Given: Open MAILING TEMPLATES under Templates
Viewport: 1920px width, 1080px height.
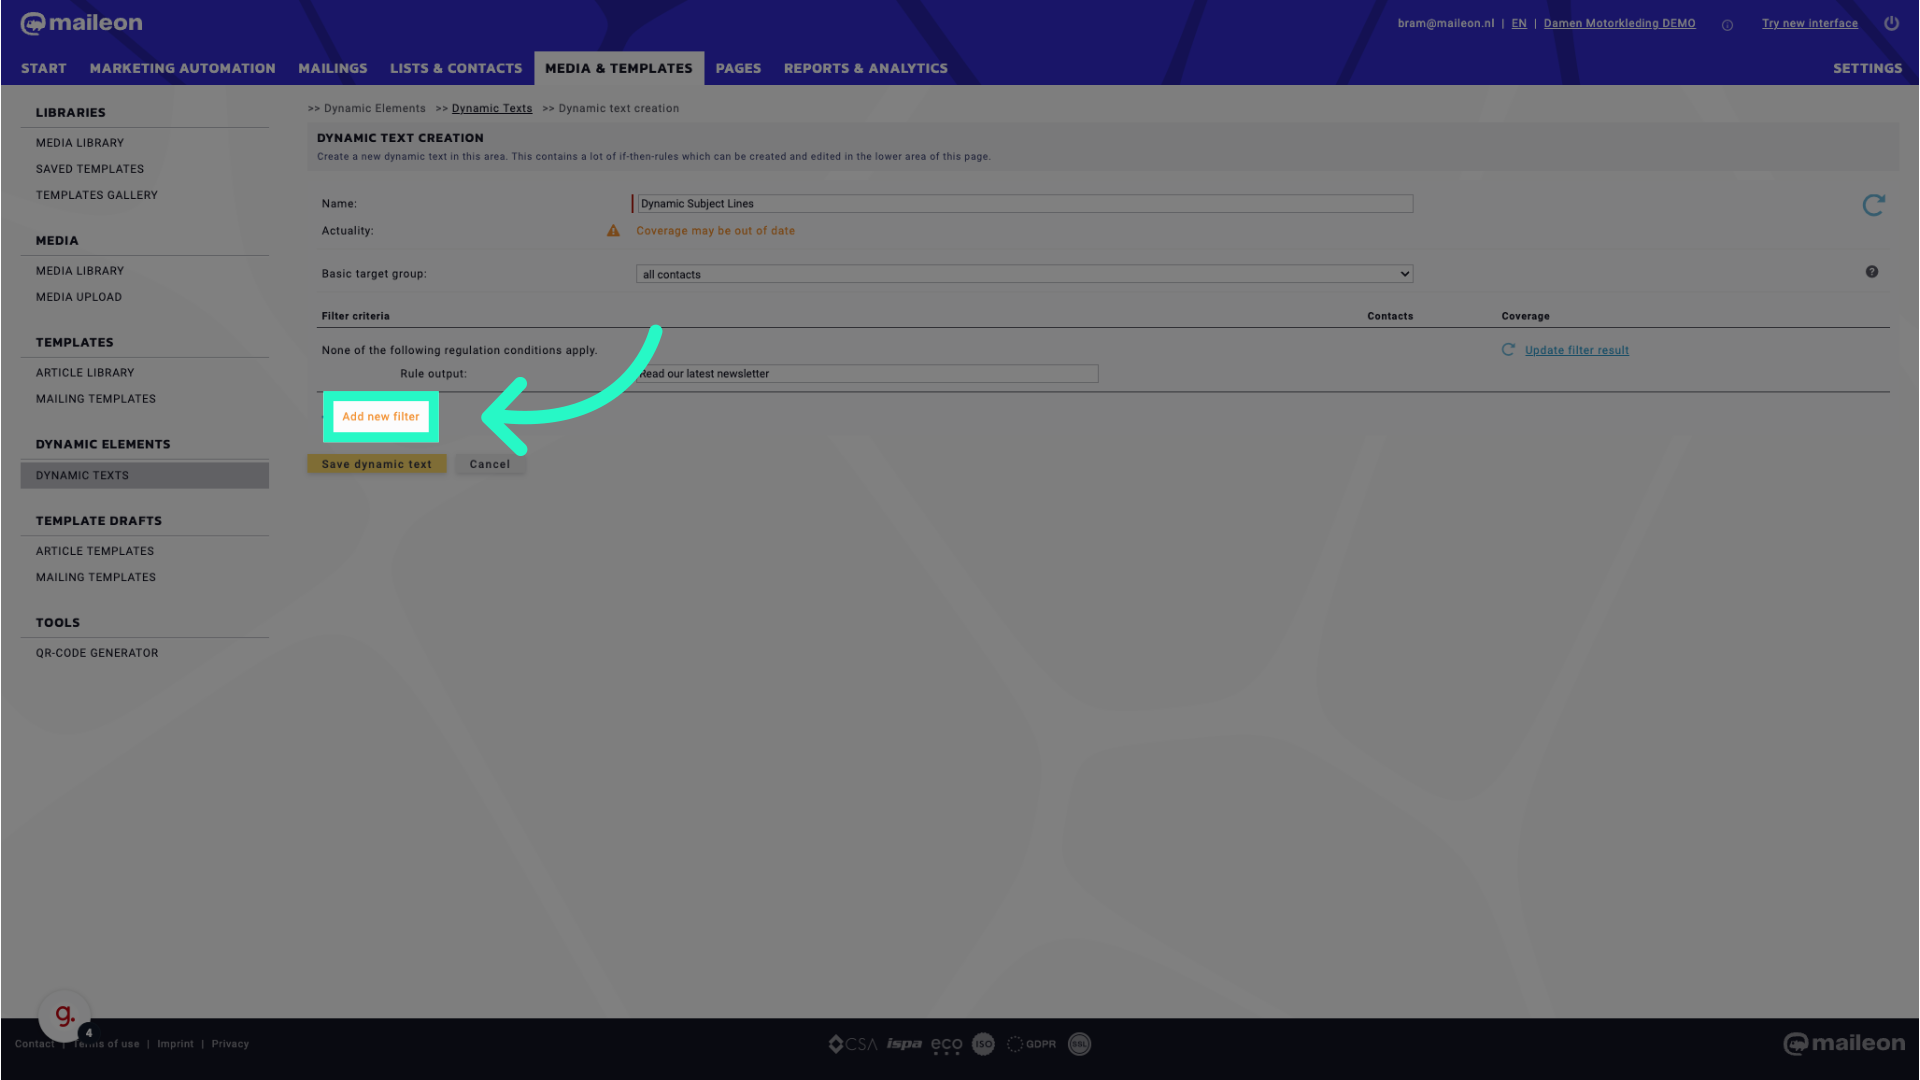Looking at the screenshot, I should [x=96, y=399].
